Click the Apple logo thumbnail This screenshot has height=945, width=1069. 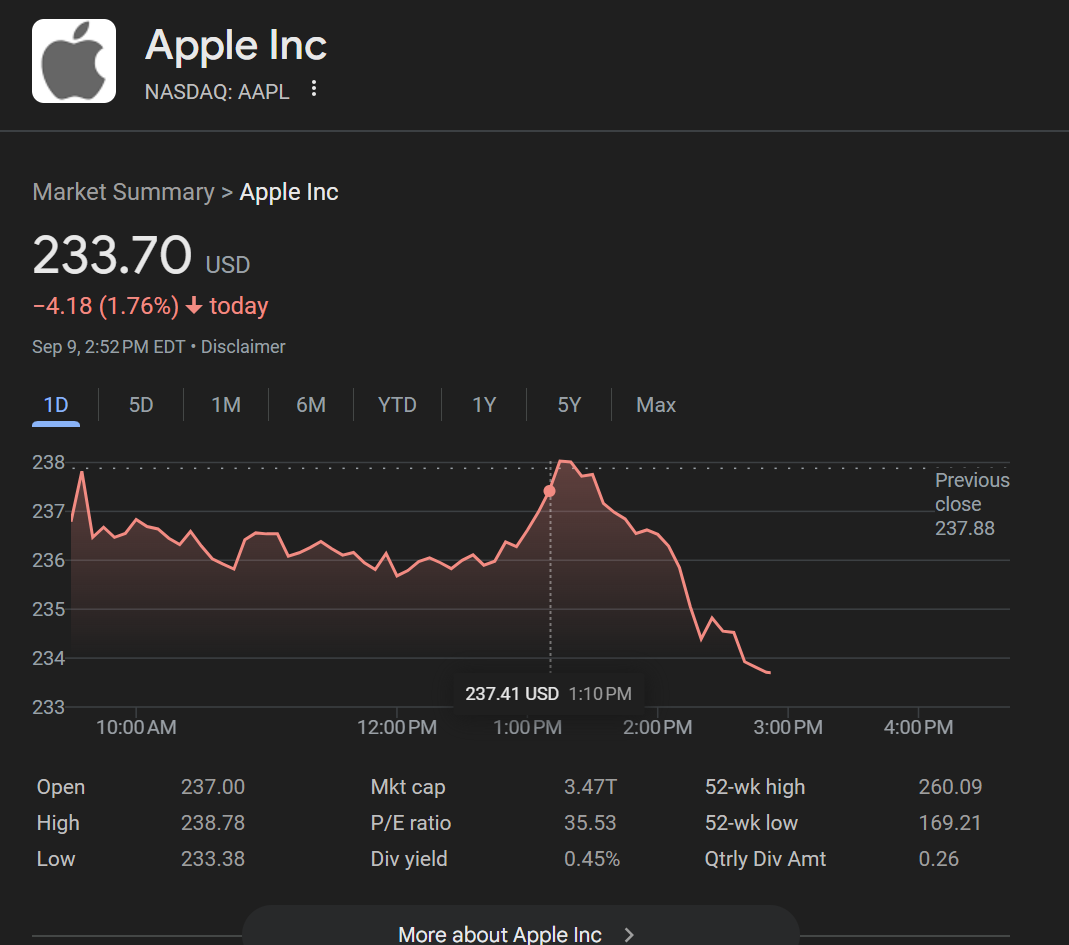click(74, 61)
